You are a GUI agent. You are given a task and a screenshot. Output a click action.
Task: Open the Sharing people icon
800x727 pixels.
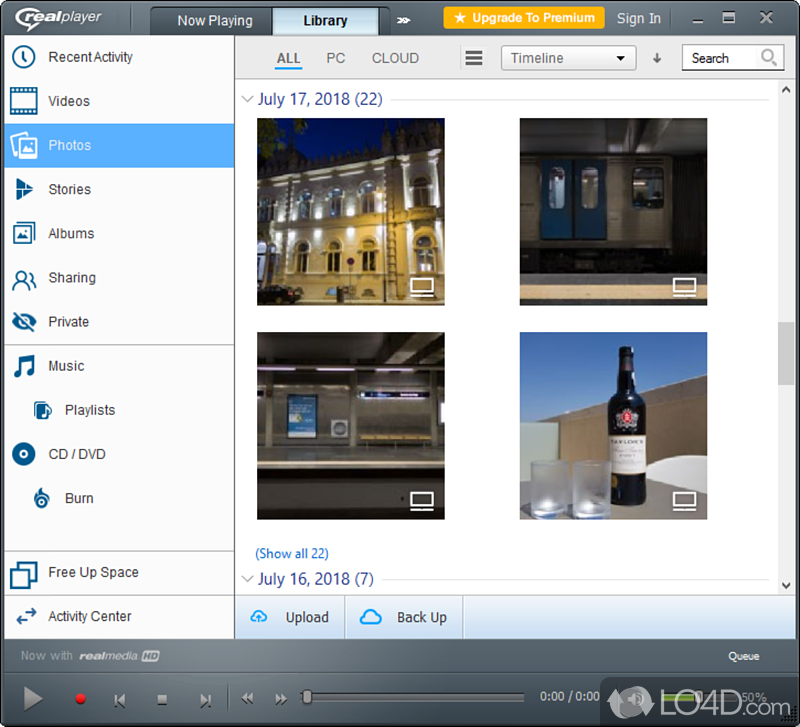[x=24, y=278]
